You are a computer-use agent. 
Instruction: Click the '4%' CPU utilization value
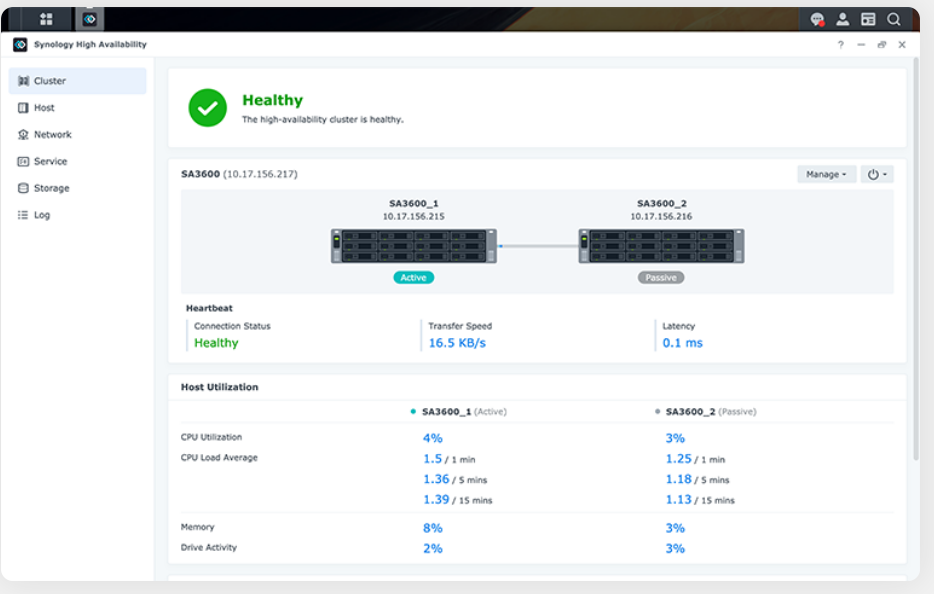432,438
